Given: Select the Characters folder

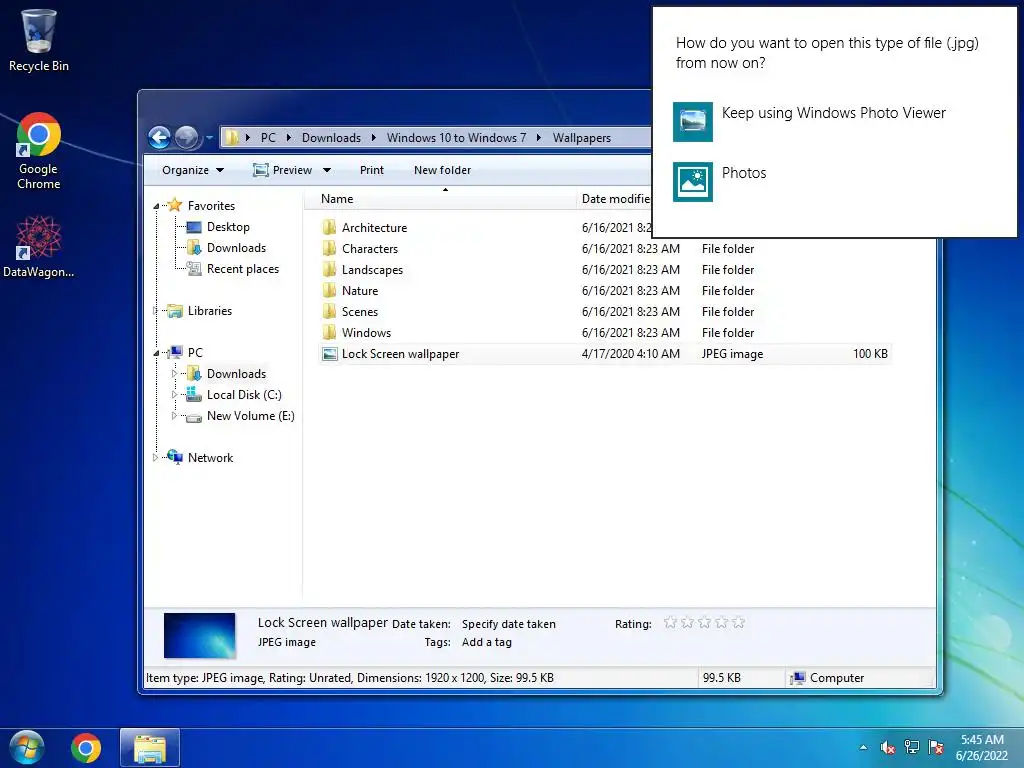Looking at the screenshot, I should 370,249.
